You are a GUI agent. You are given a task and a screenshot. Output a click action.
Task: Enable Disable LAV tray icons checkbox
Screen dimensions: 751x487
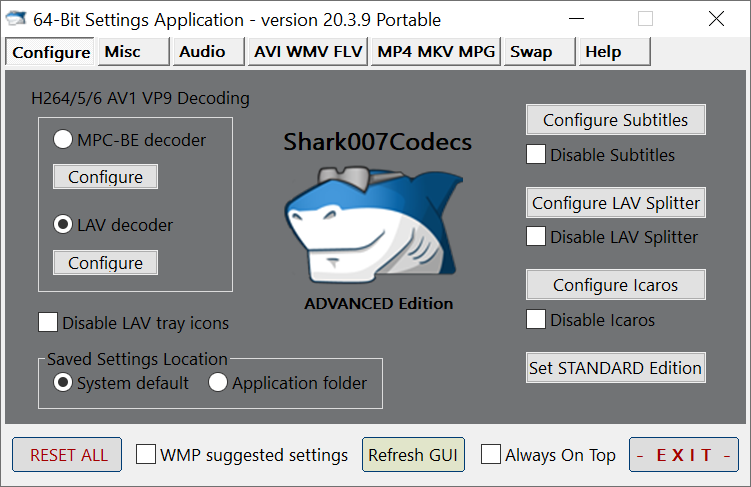point(48,323)
